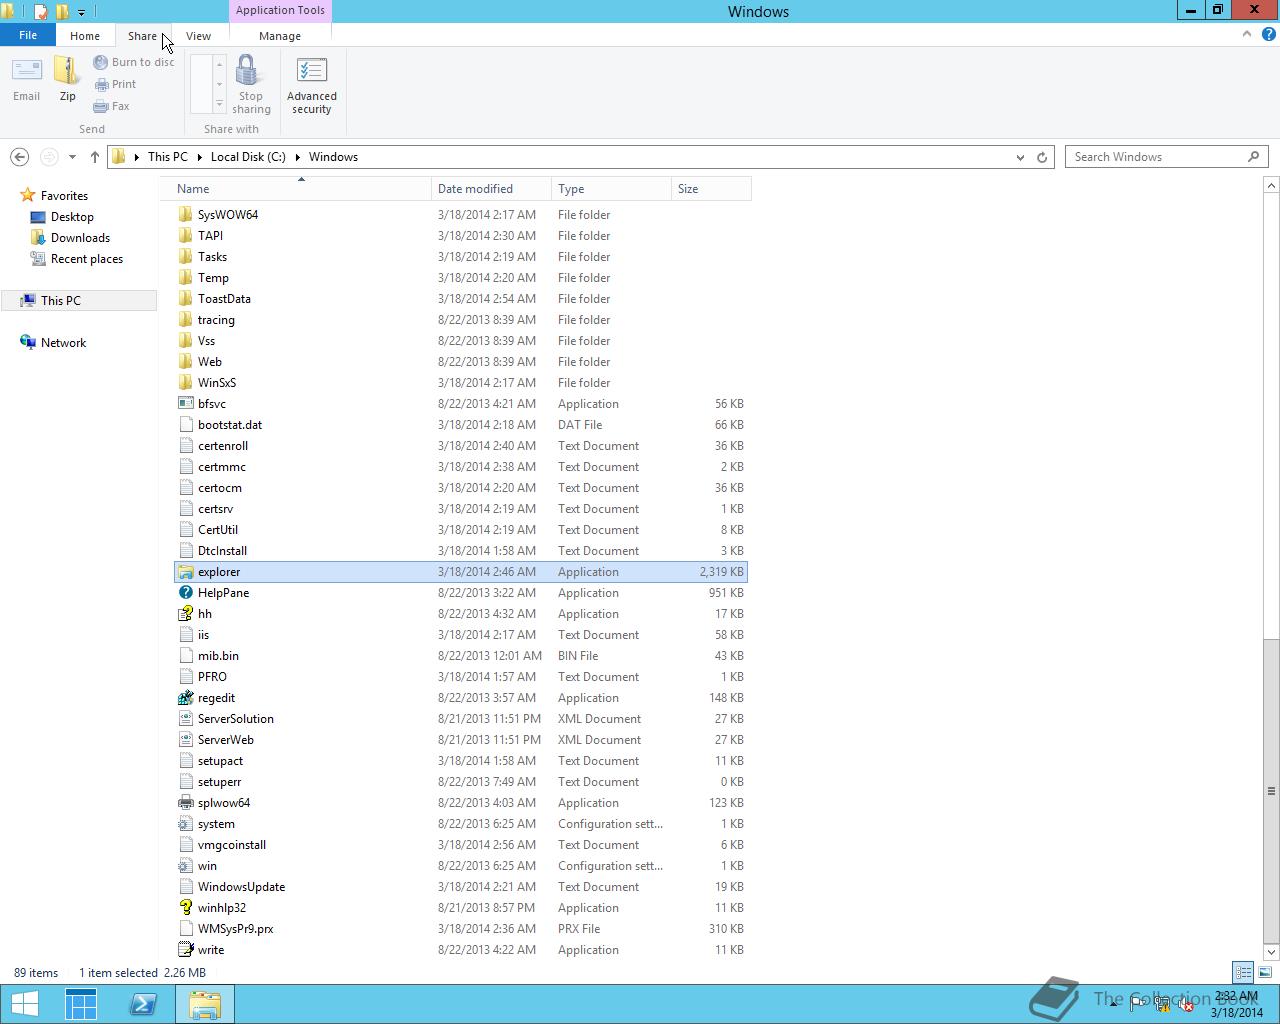Screen dimensions: 1280x1024
Task: Click Windows breadcrumb in address bar
Action: pos(333,157)
